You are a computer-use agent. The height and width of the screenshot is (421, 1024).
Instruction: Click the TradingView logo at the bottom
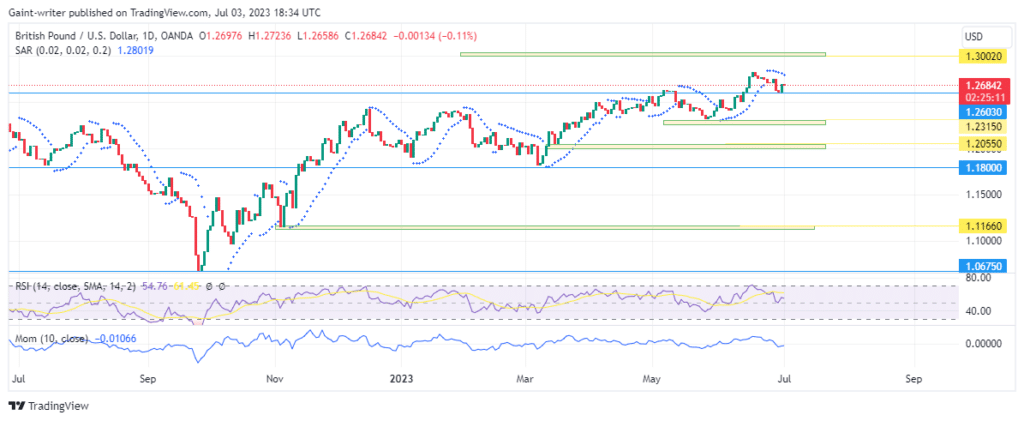48,406
